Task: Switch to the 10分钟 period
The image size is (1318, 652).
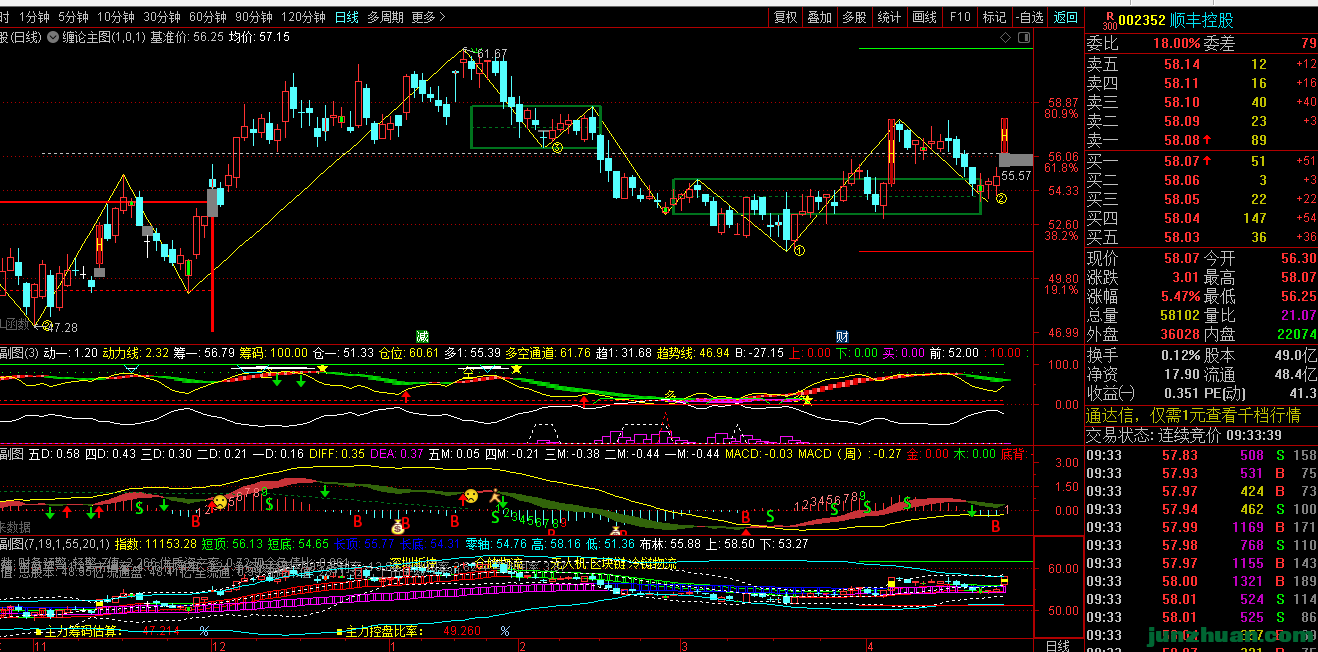Action: pos(116,17)
